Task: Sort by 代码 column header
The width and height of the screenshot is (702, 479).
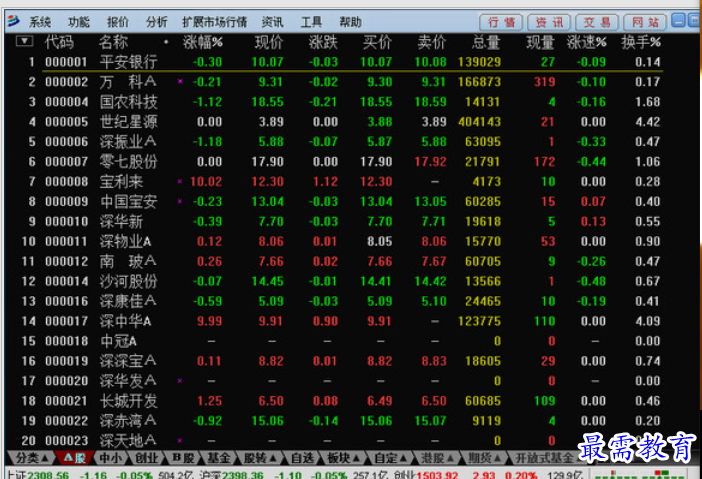Action: (x=59, y=42)
